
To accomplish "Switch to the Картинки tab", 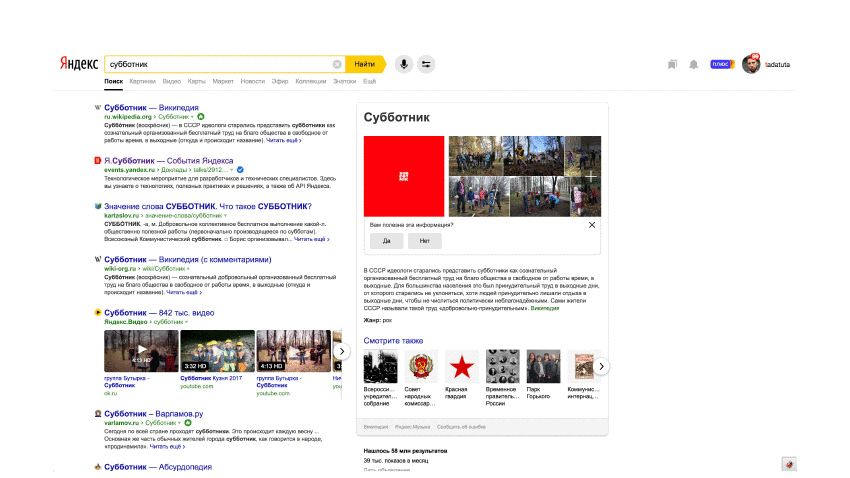I will coord(143,81).
